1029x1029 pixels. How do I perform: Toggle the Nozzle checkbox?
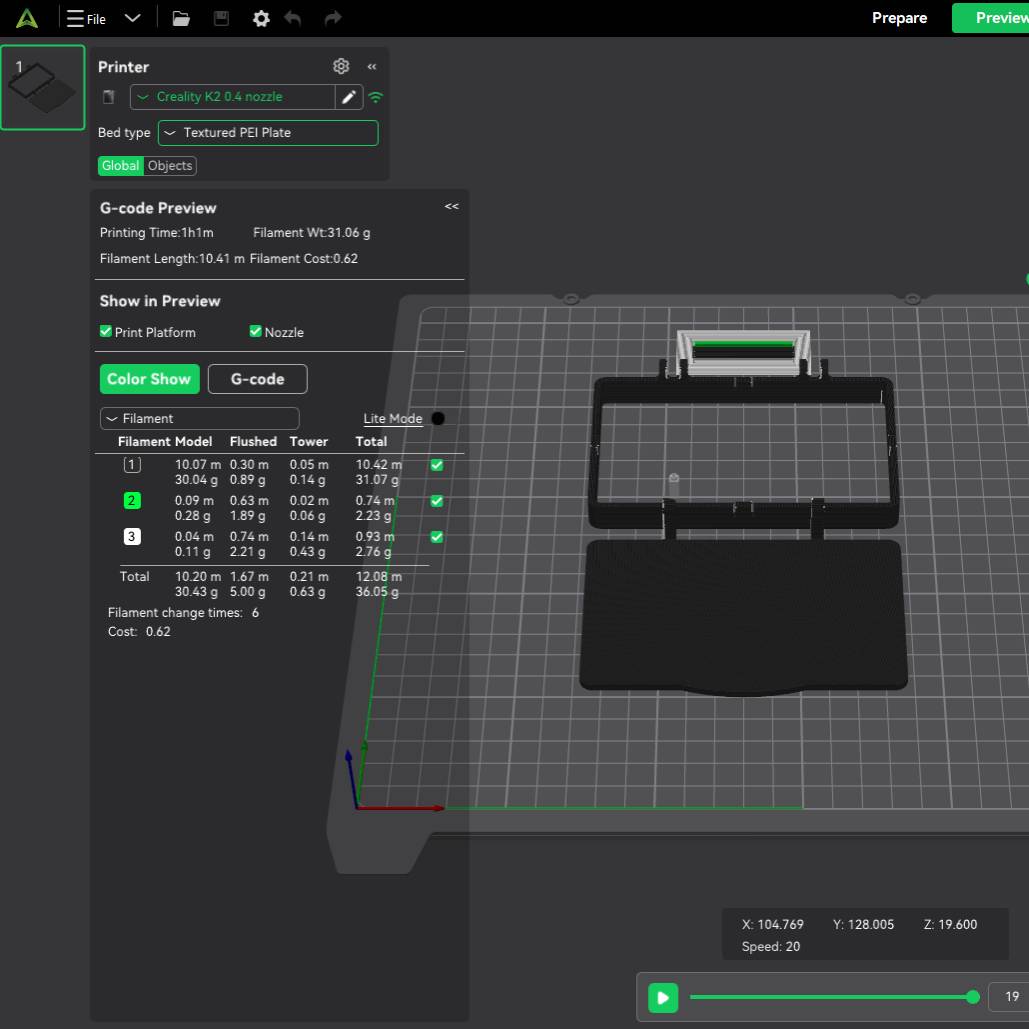click(255, 331)
